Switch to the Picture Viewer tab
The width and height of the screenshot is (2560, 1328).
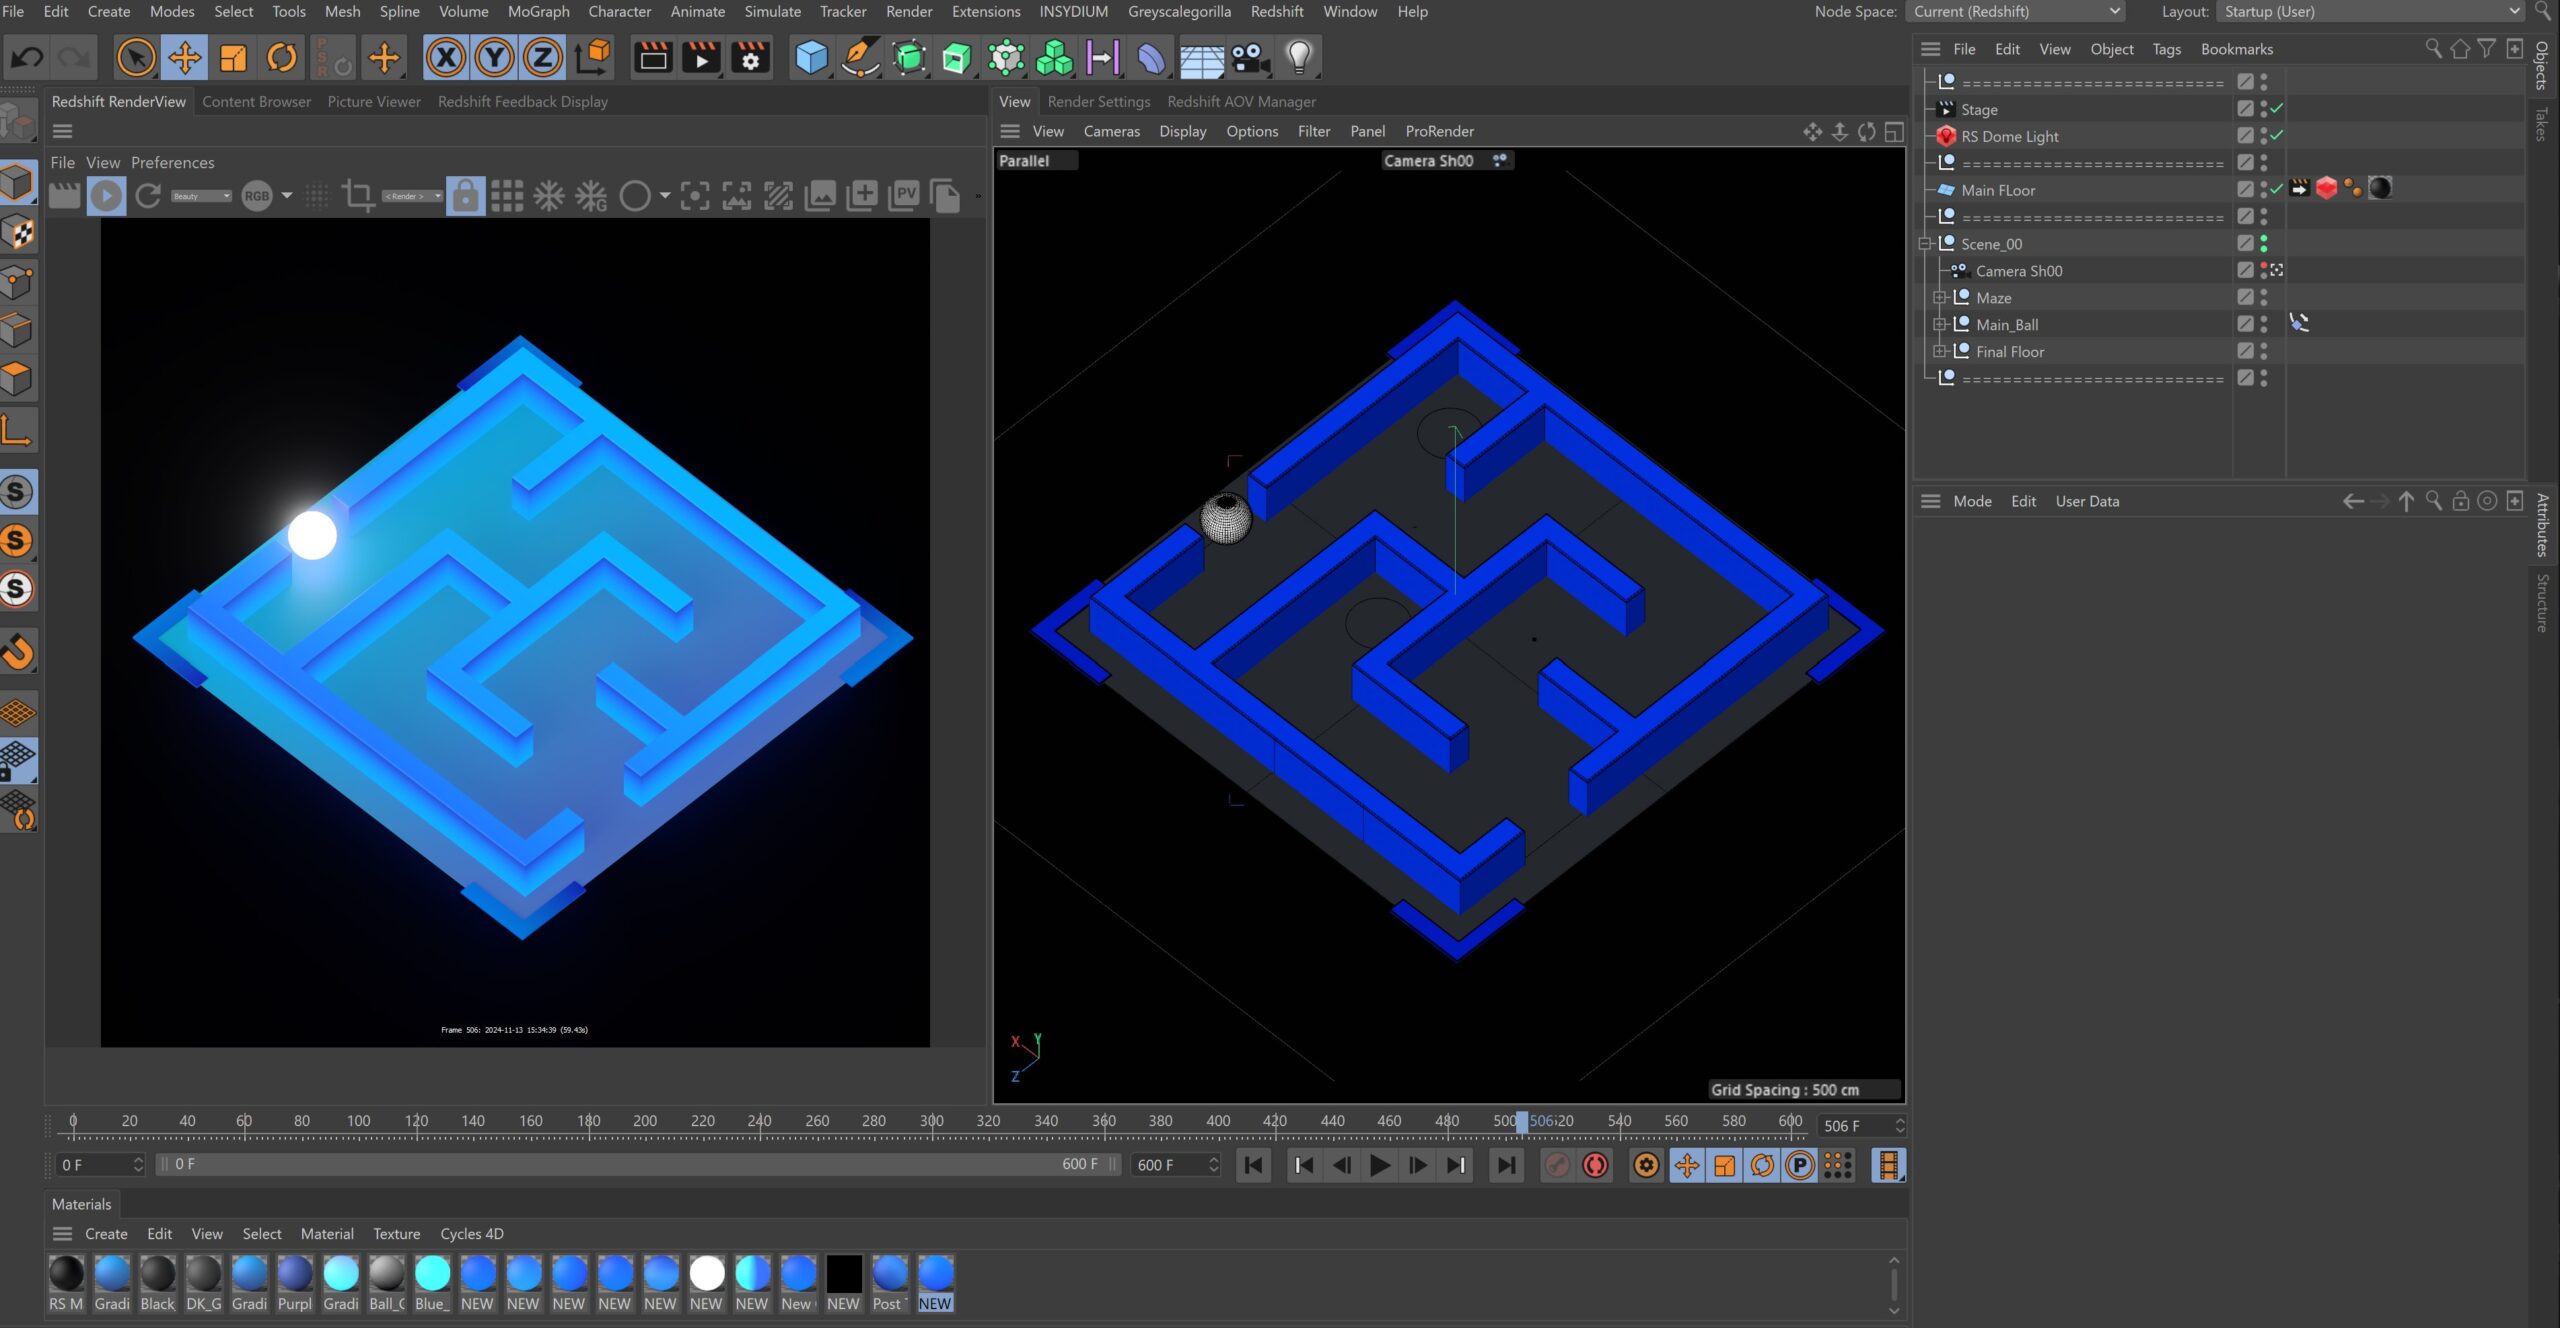pos(374,102)
